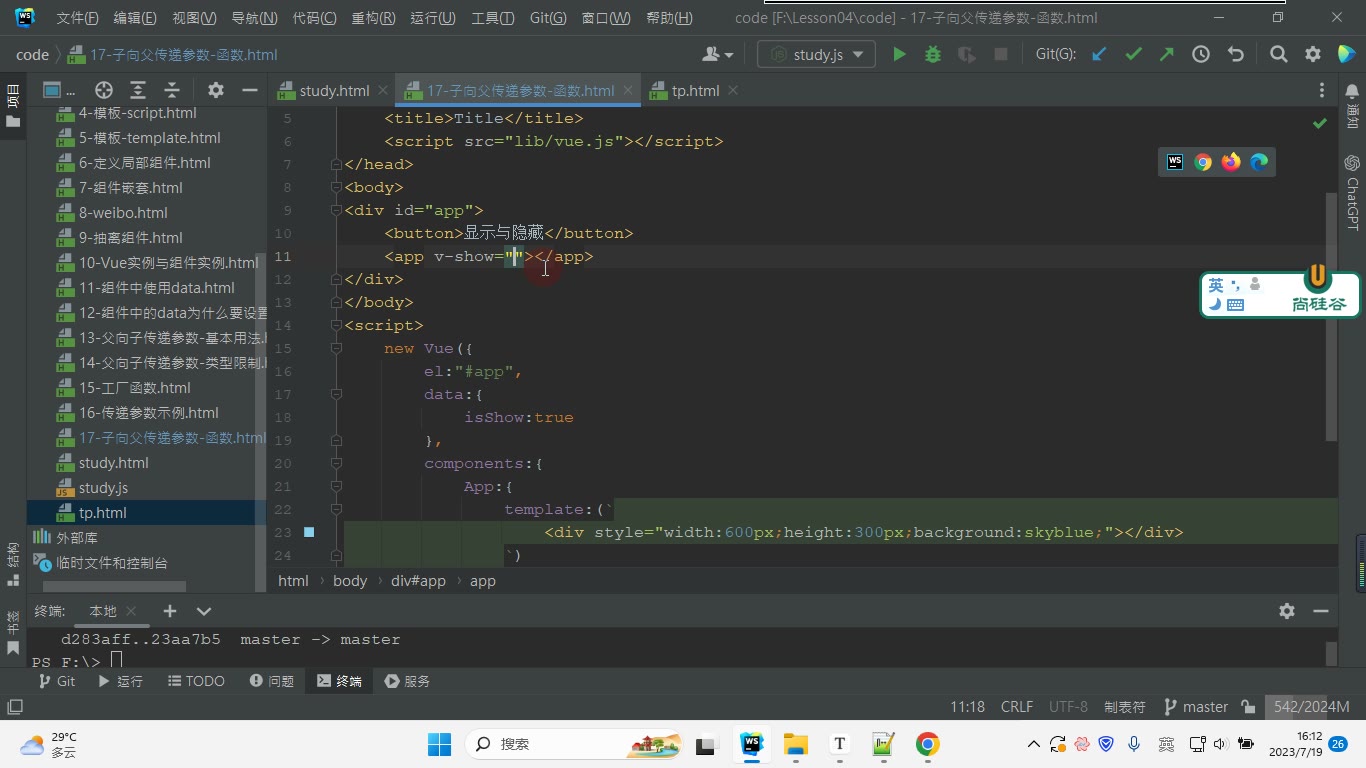
Task: Push commits with the Git push arrow
Action: [x=1167, y=55]
